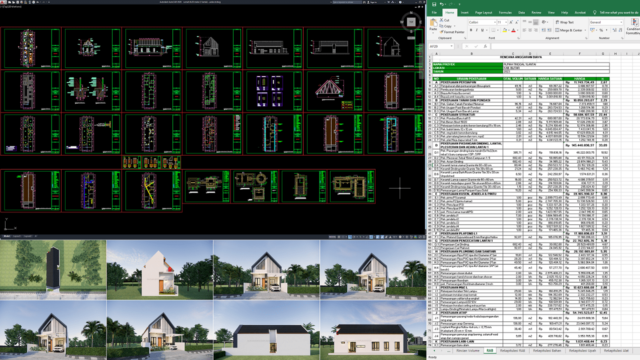Screen dimensions: 640x360
Task: Click the Cut scissors icon
Action: tap(441, 20)
